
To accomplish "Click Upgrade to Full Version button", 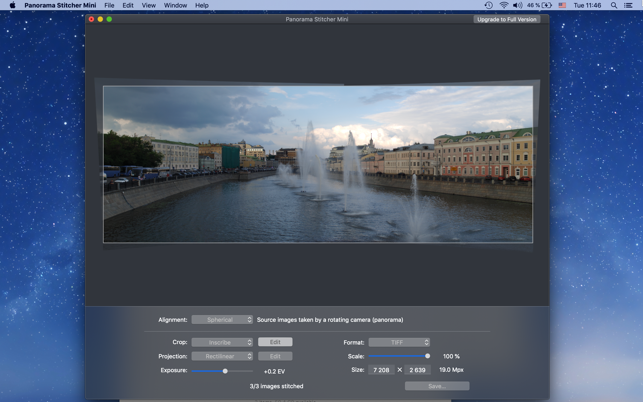I will [506, 19].
